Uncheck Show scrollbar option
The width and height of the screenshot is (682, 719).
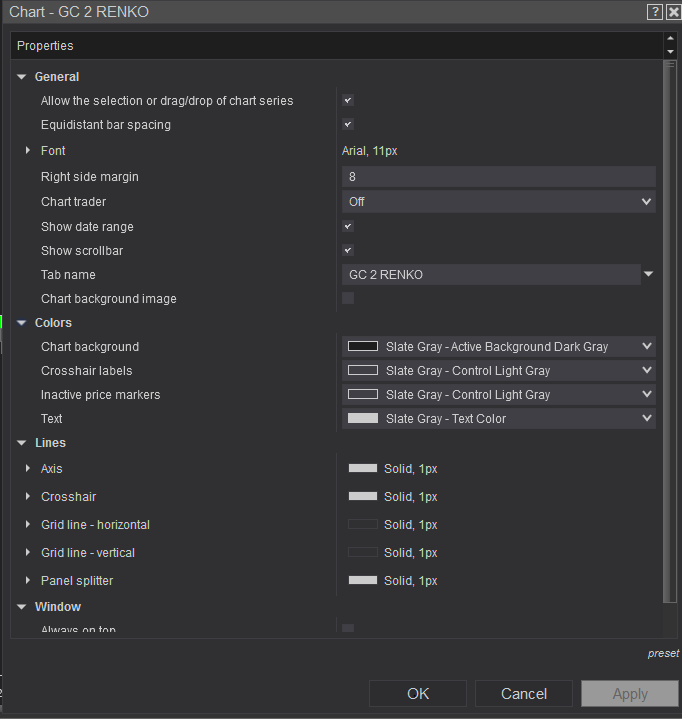348,251
